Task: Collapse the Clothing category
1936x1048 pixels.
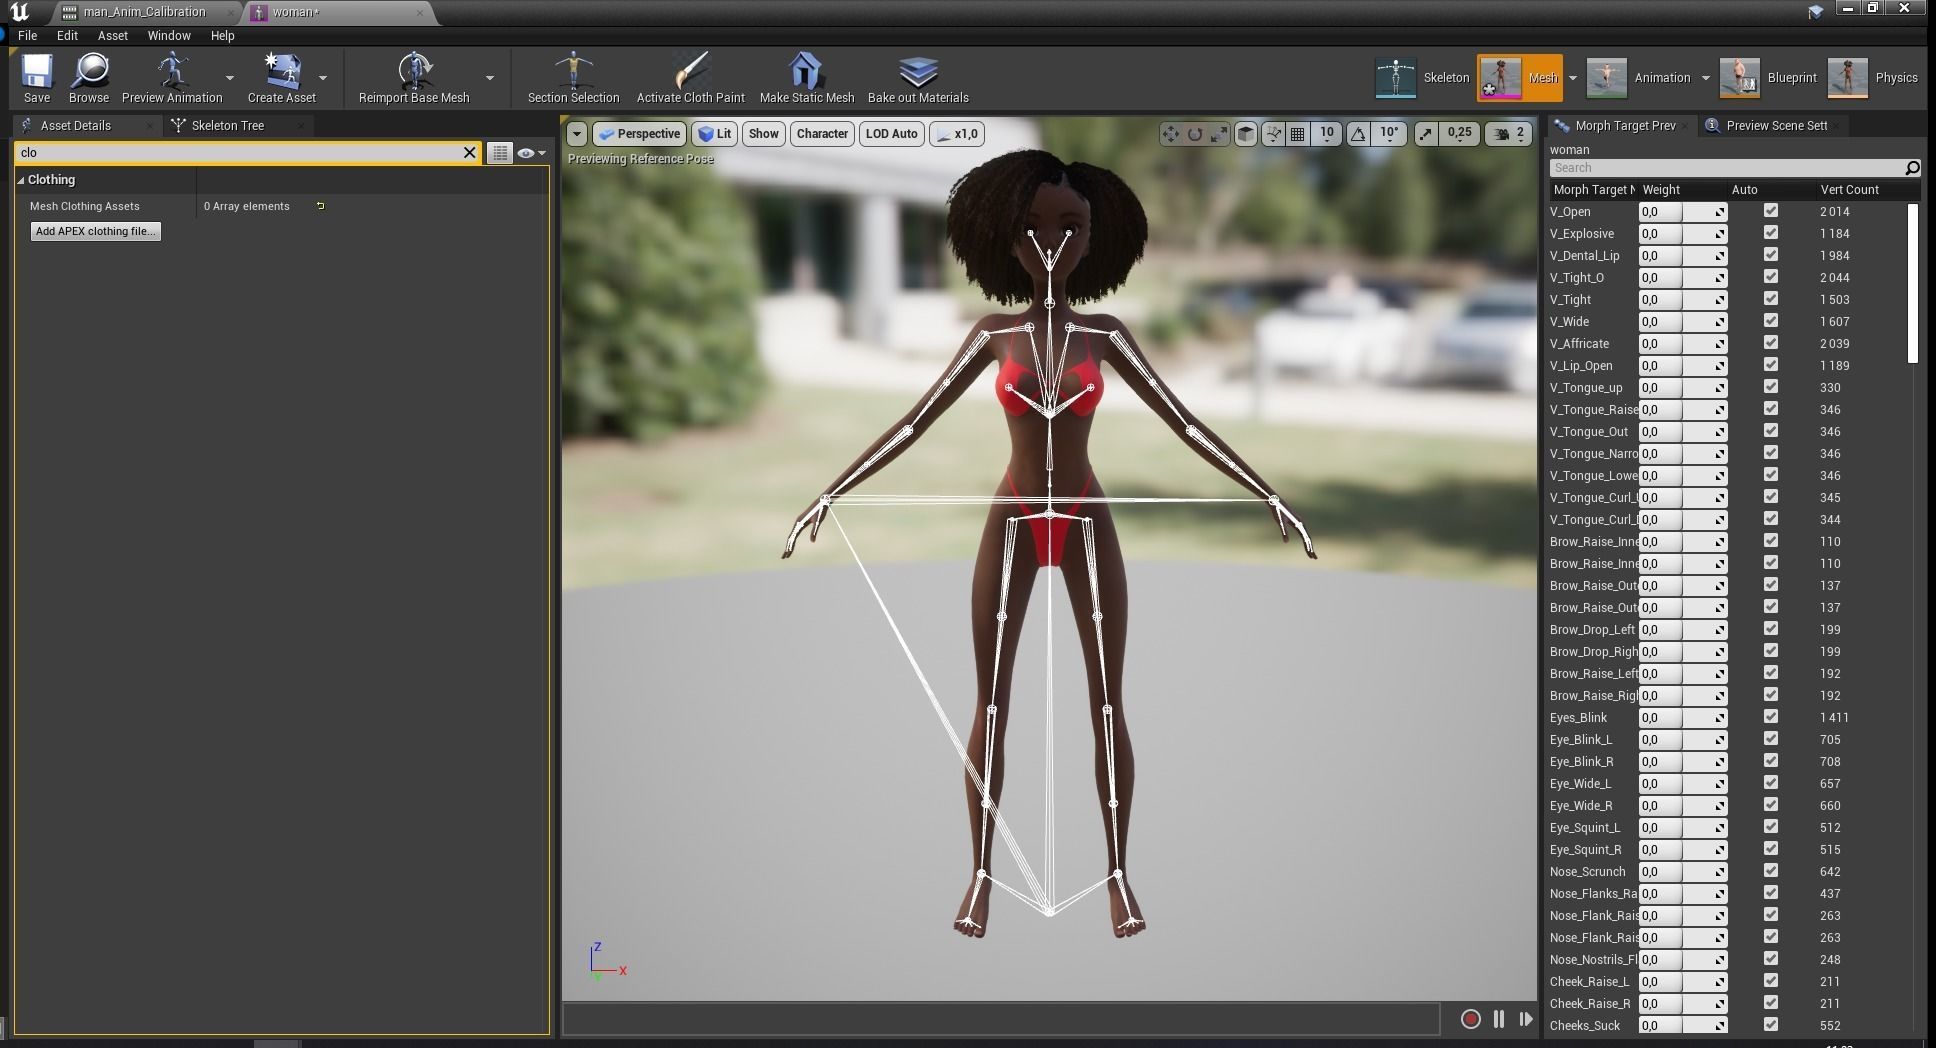Action: tap(21, 180)
